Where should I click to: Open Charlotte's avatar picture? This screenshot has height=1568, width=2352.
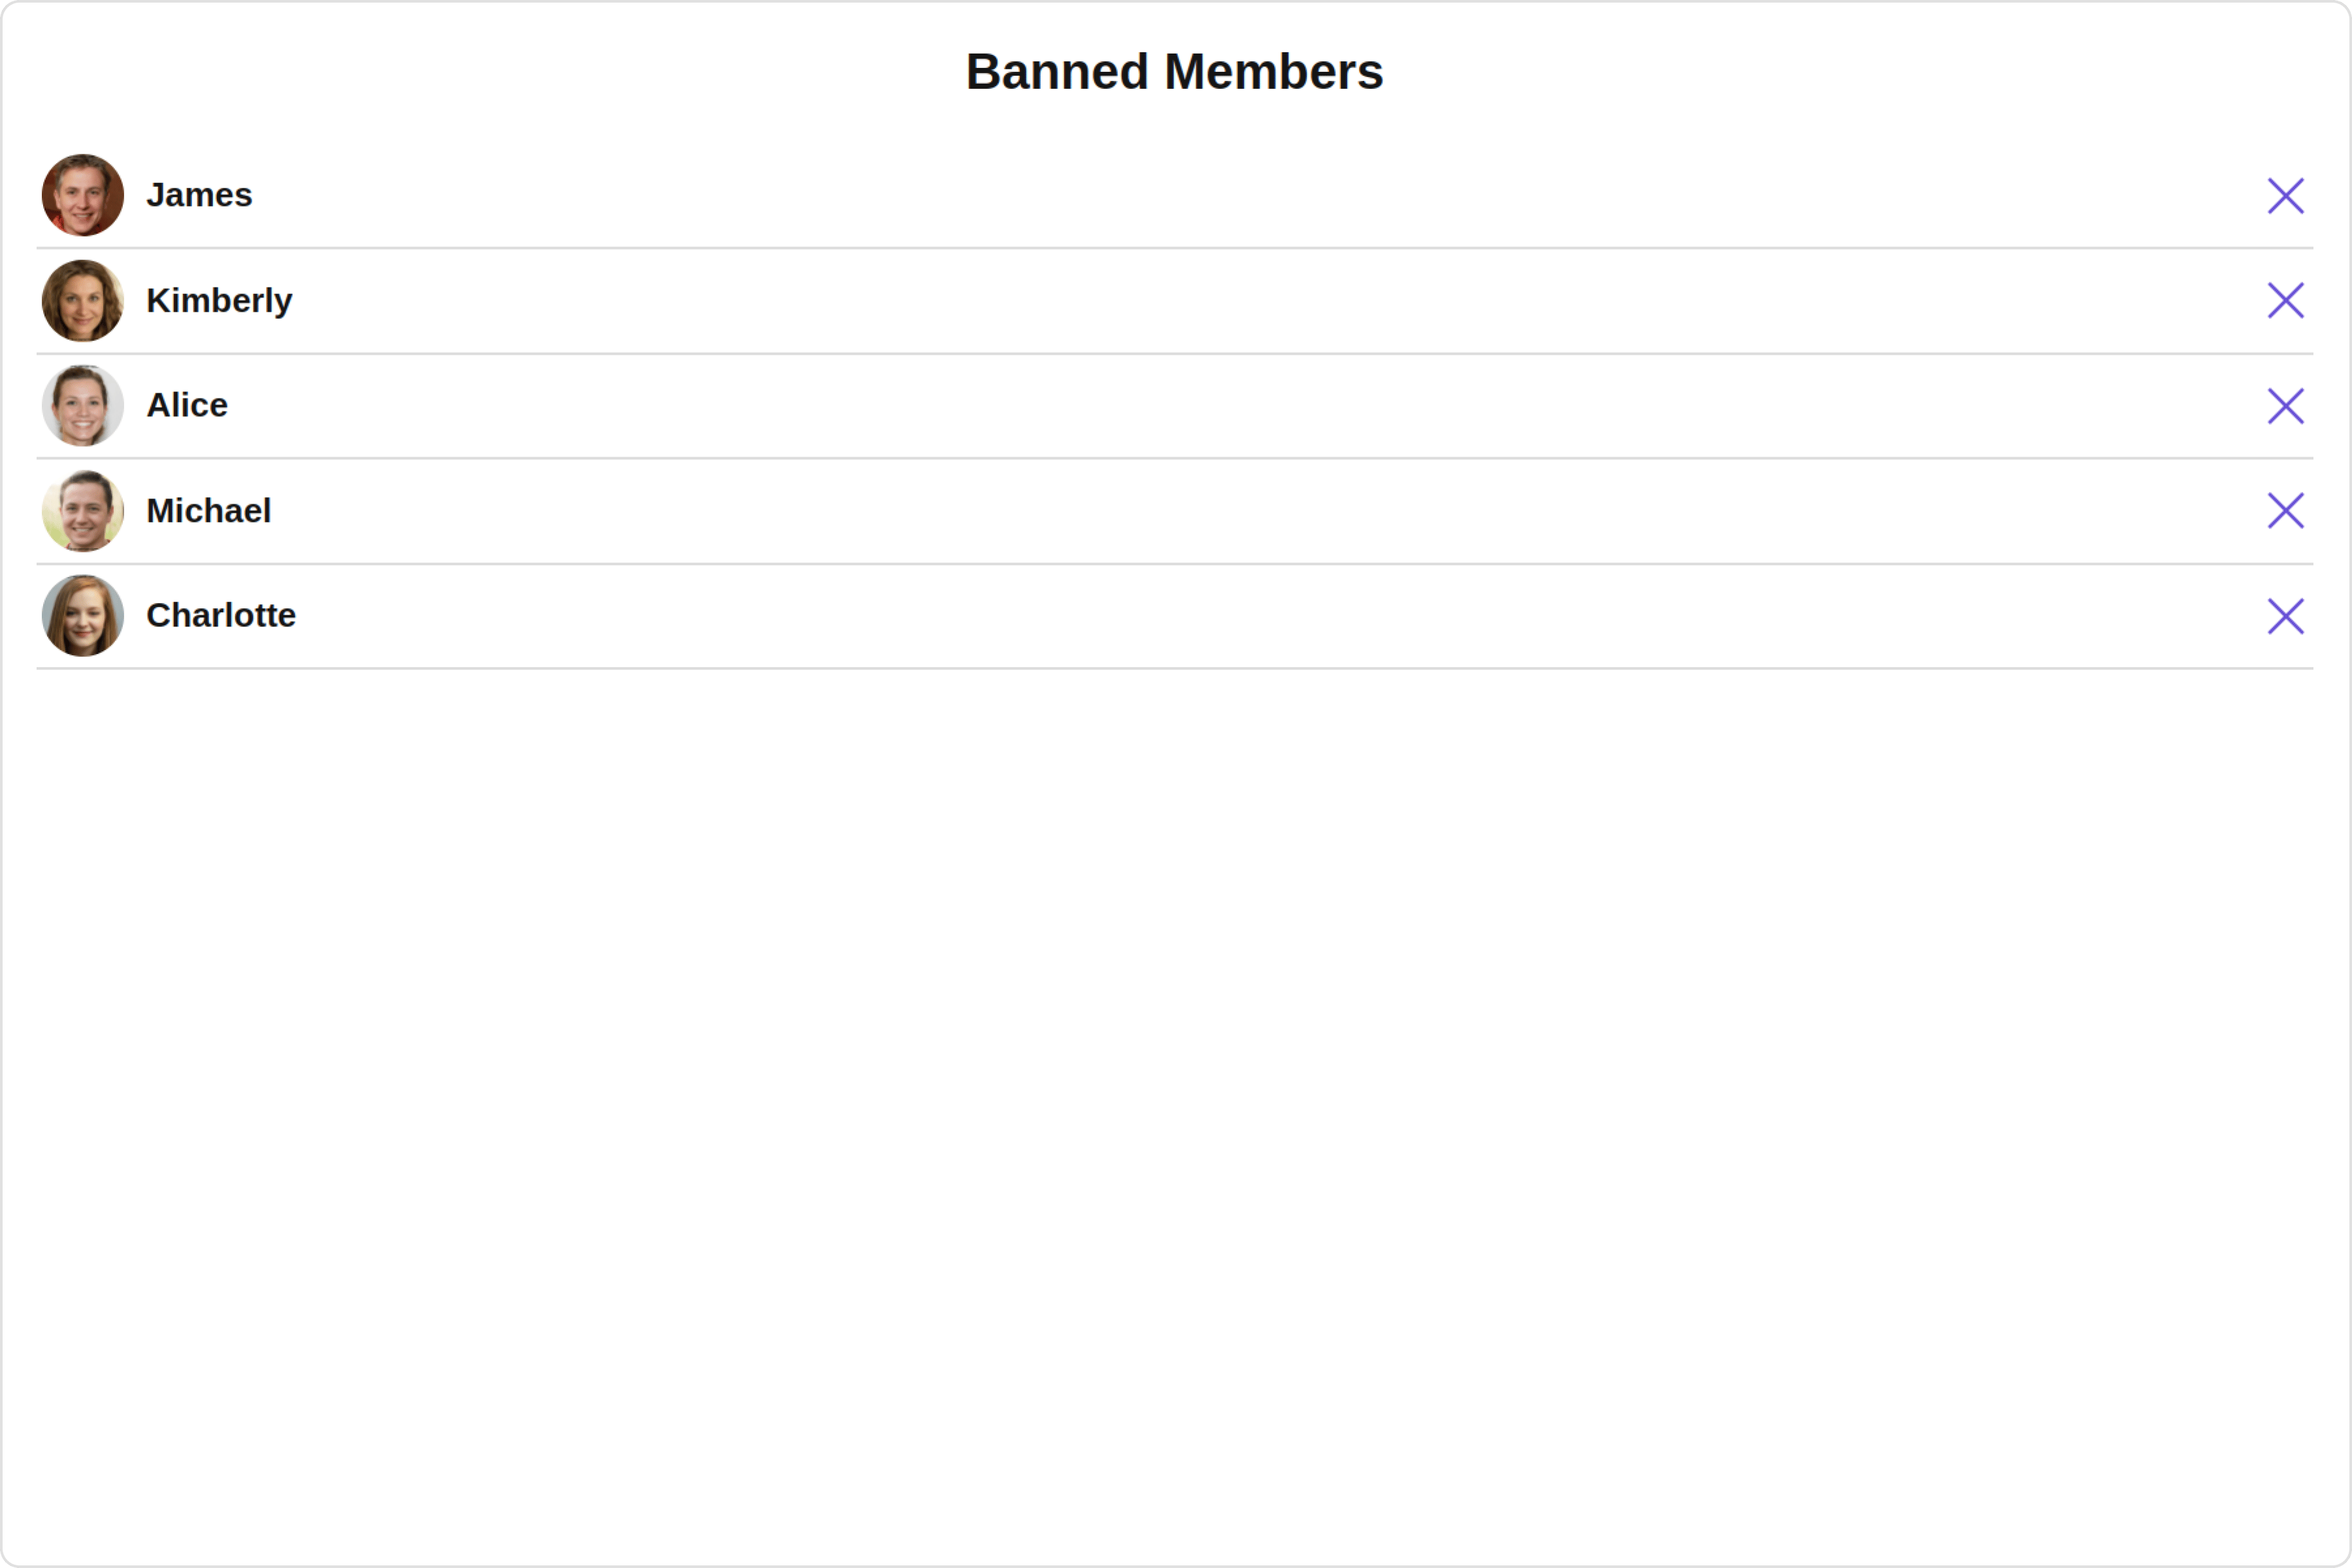pos(83,616)
